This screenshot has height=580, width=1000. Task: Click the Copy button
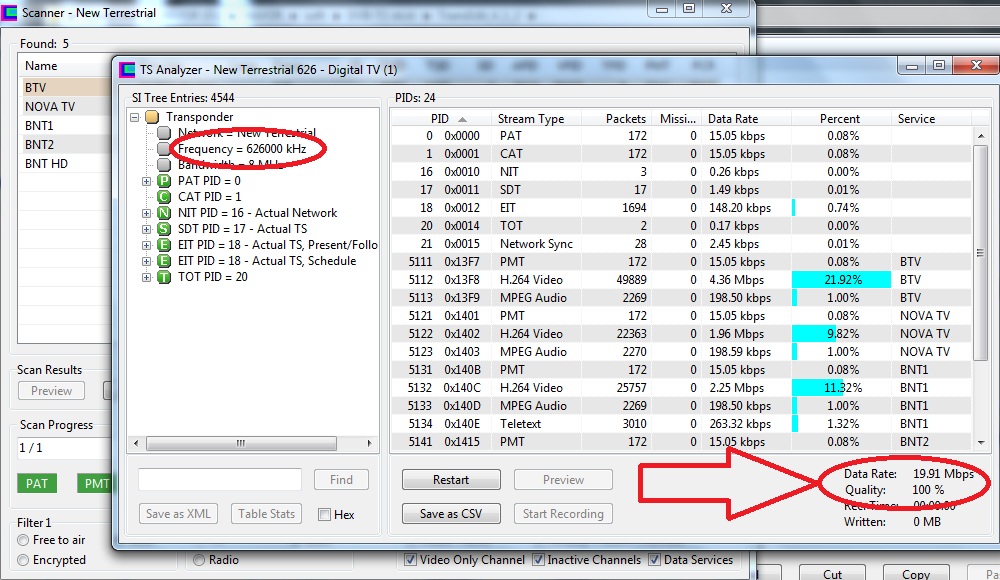tap(916, 573)
